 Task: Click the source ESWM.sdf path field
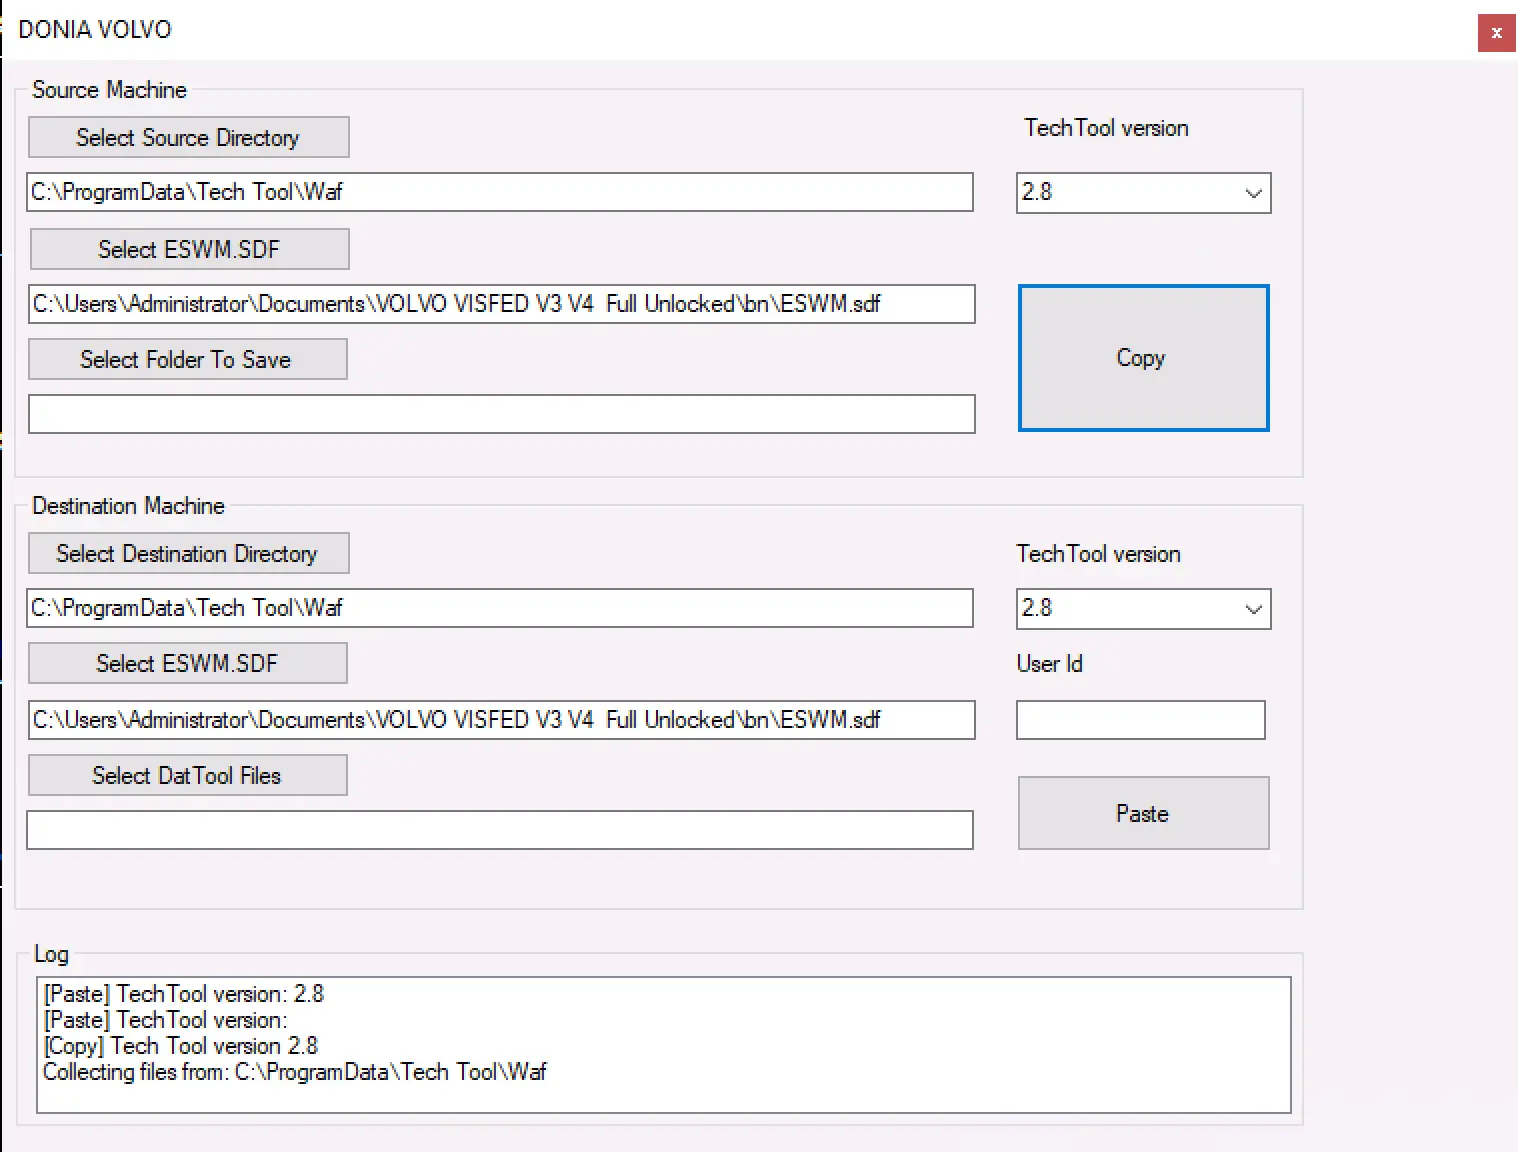click(500, 304)
